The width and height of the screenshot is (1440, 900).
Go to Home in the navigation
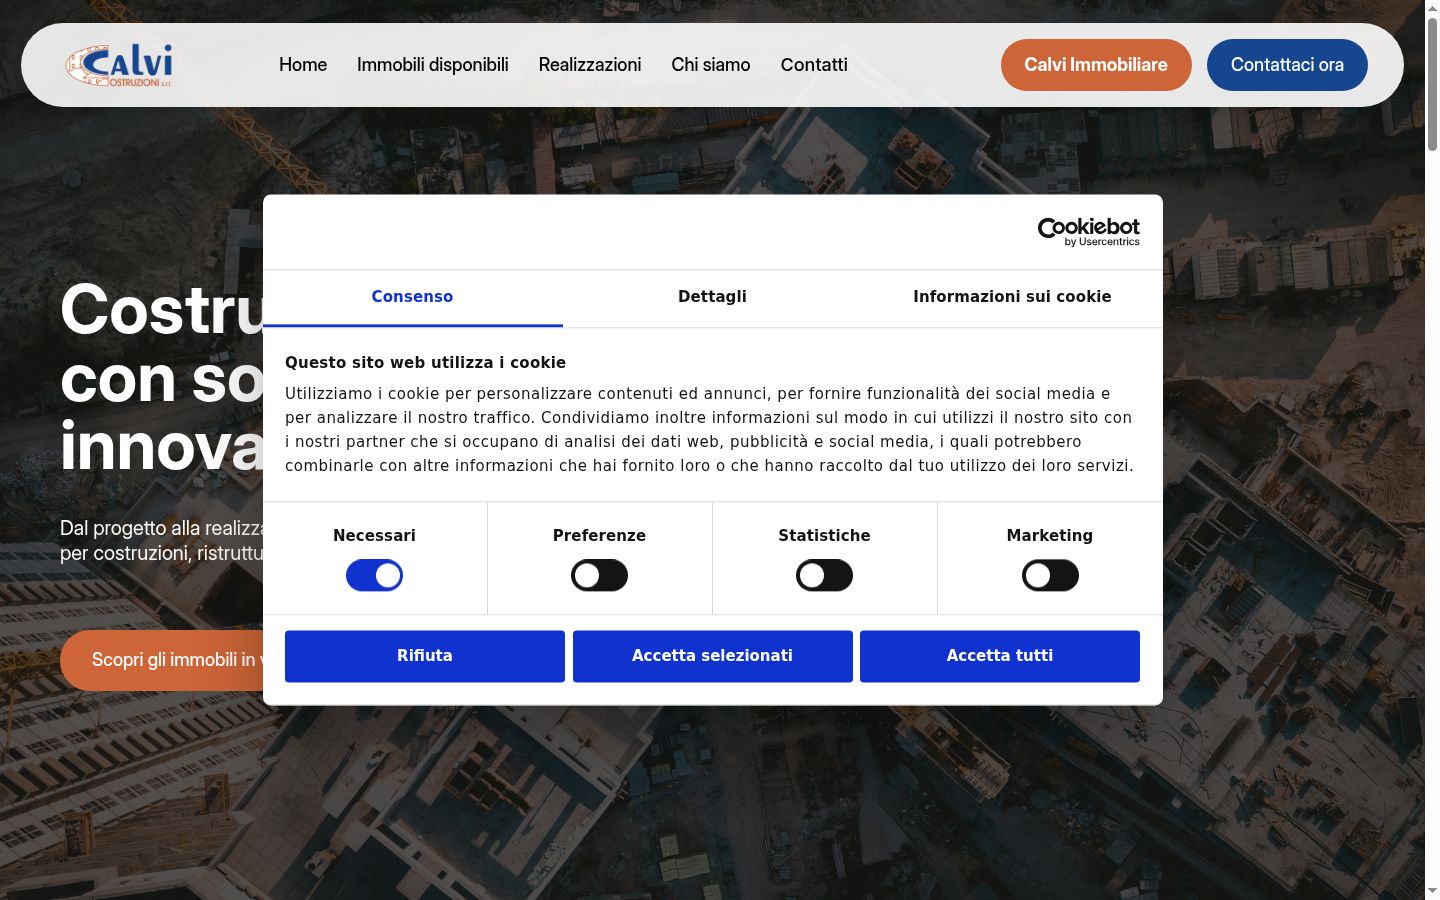click(x=303, y=65)
